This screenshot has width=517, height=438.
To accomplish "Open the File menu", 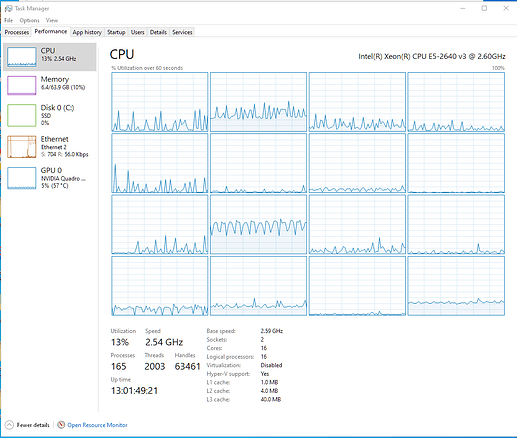I will coord(9,20).
